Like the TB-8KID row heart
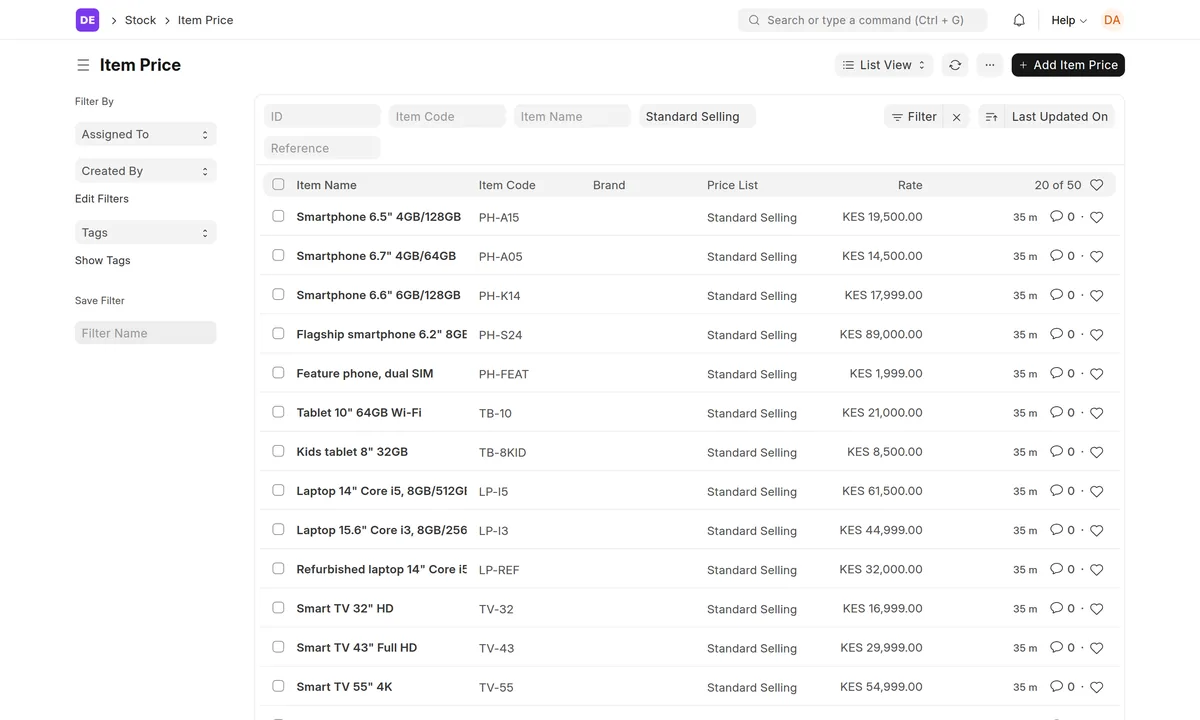 [x=1096, y=452]
